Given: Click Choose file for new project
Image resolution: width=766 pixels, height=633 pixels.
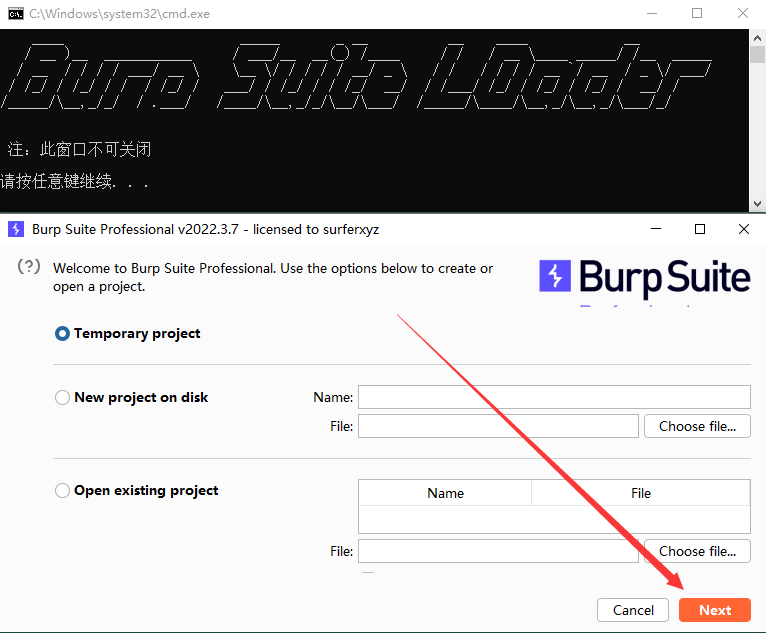Looking at the screenshot, I should [x=697, y=426].
